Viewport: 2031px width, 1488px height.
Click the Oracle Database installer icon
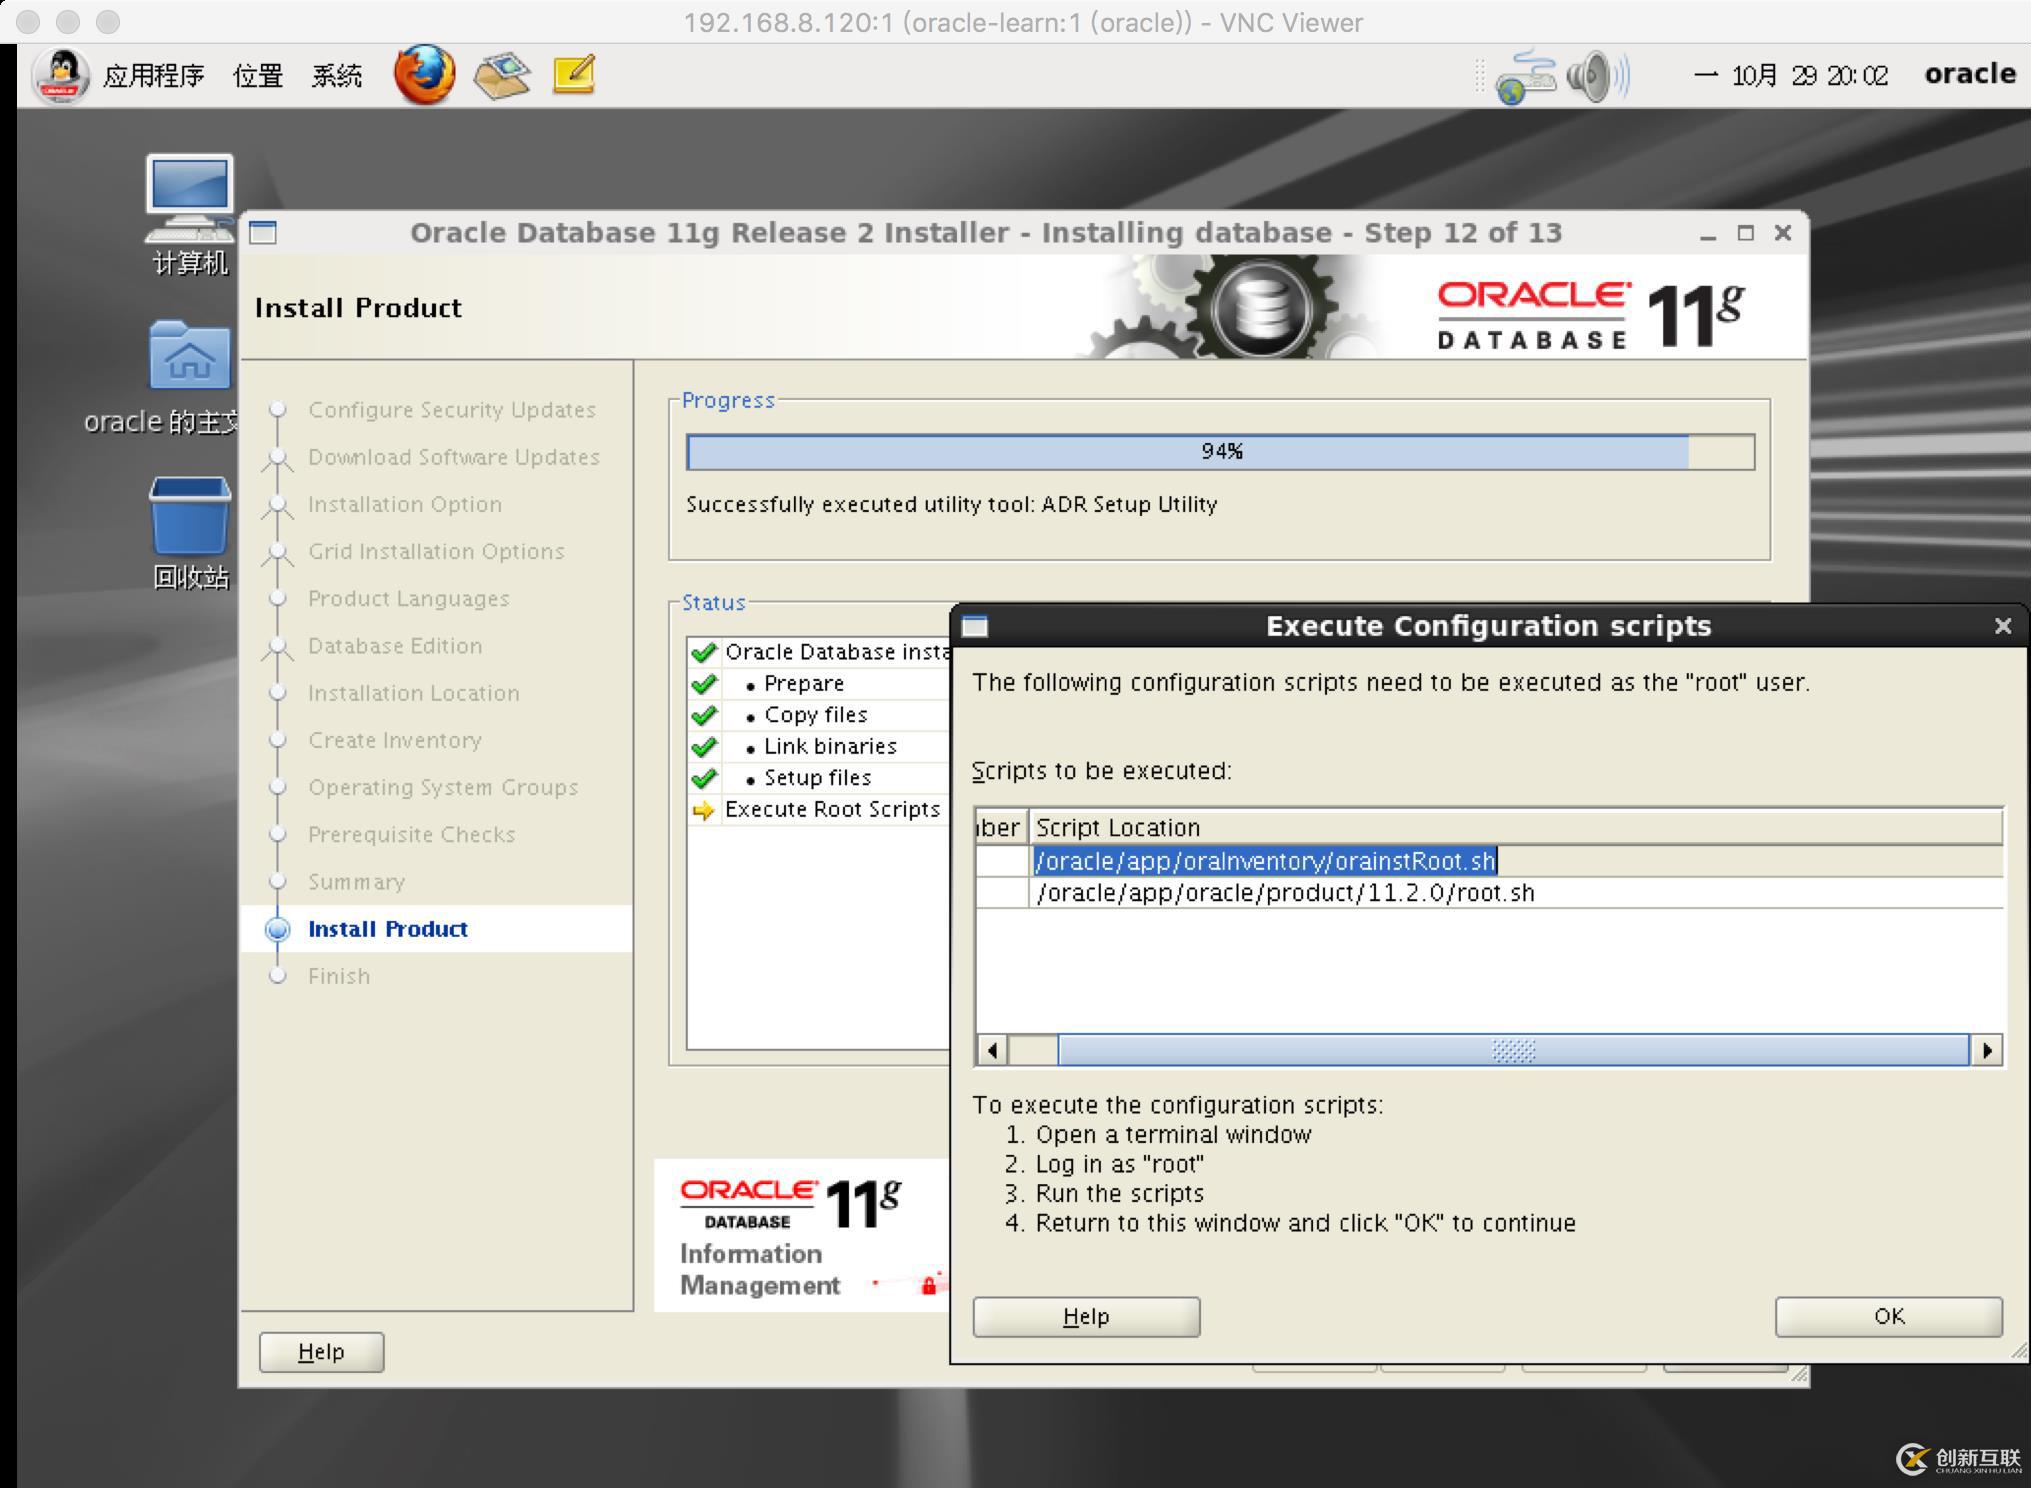tap(270, 232)
